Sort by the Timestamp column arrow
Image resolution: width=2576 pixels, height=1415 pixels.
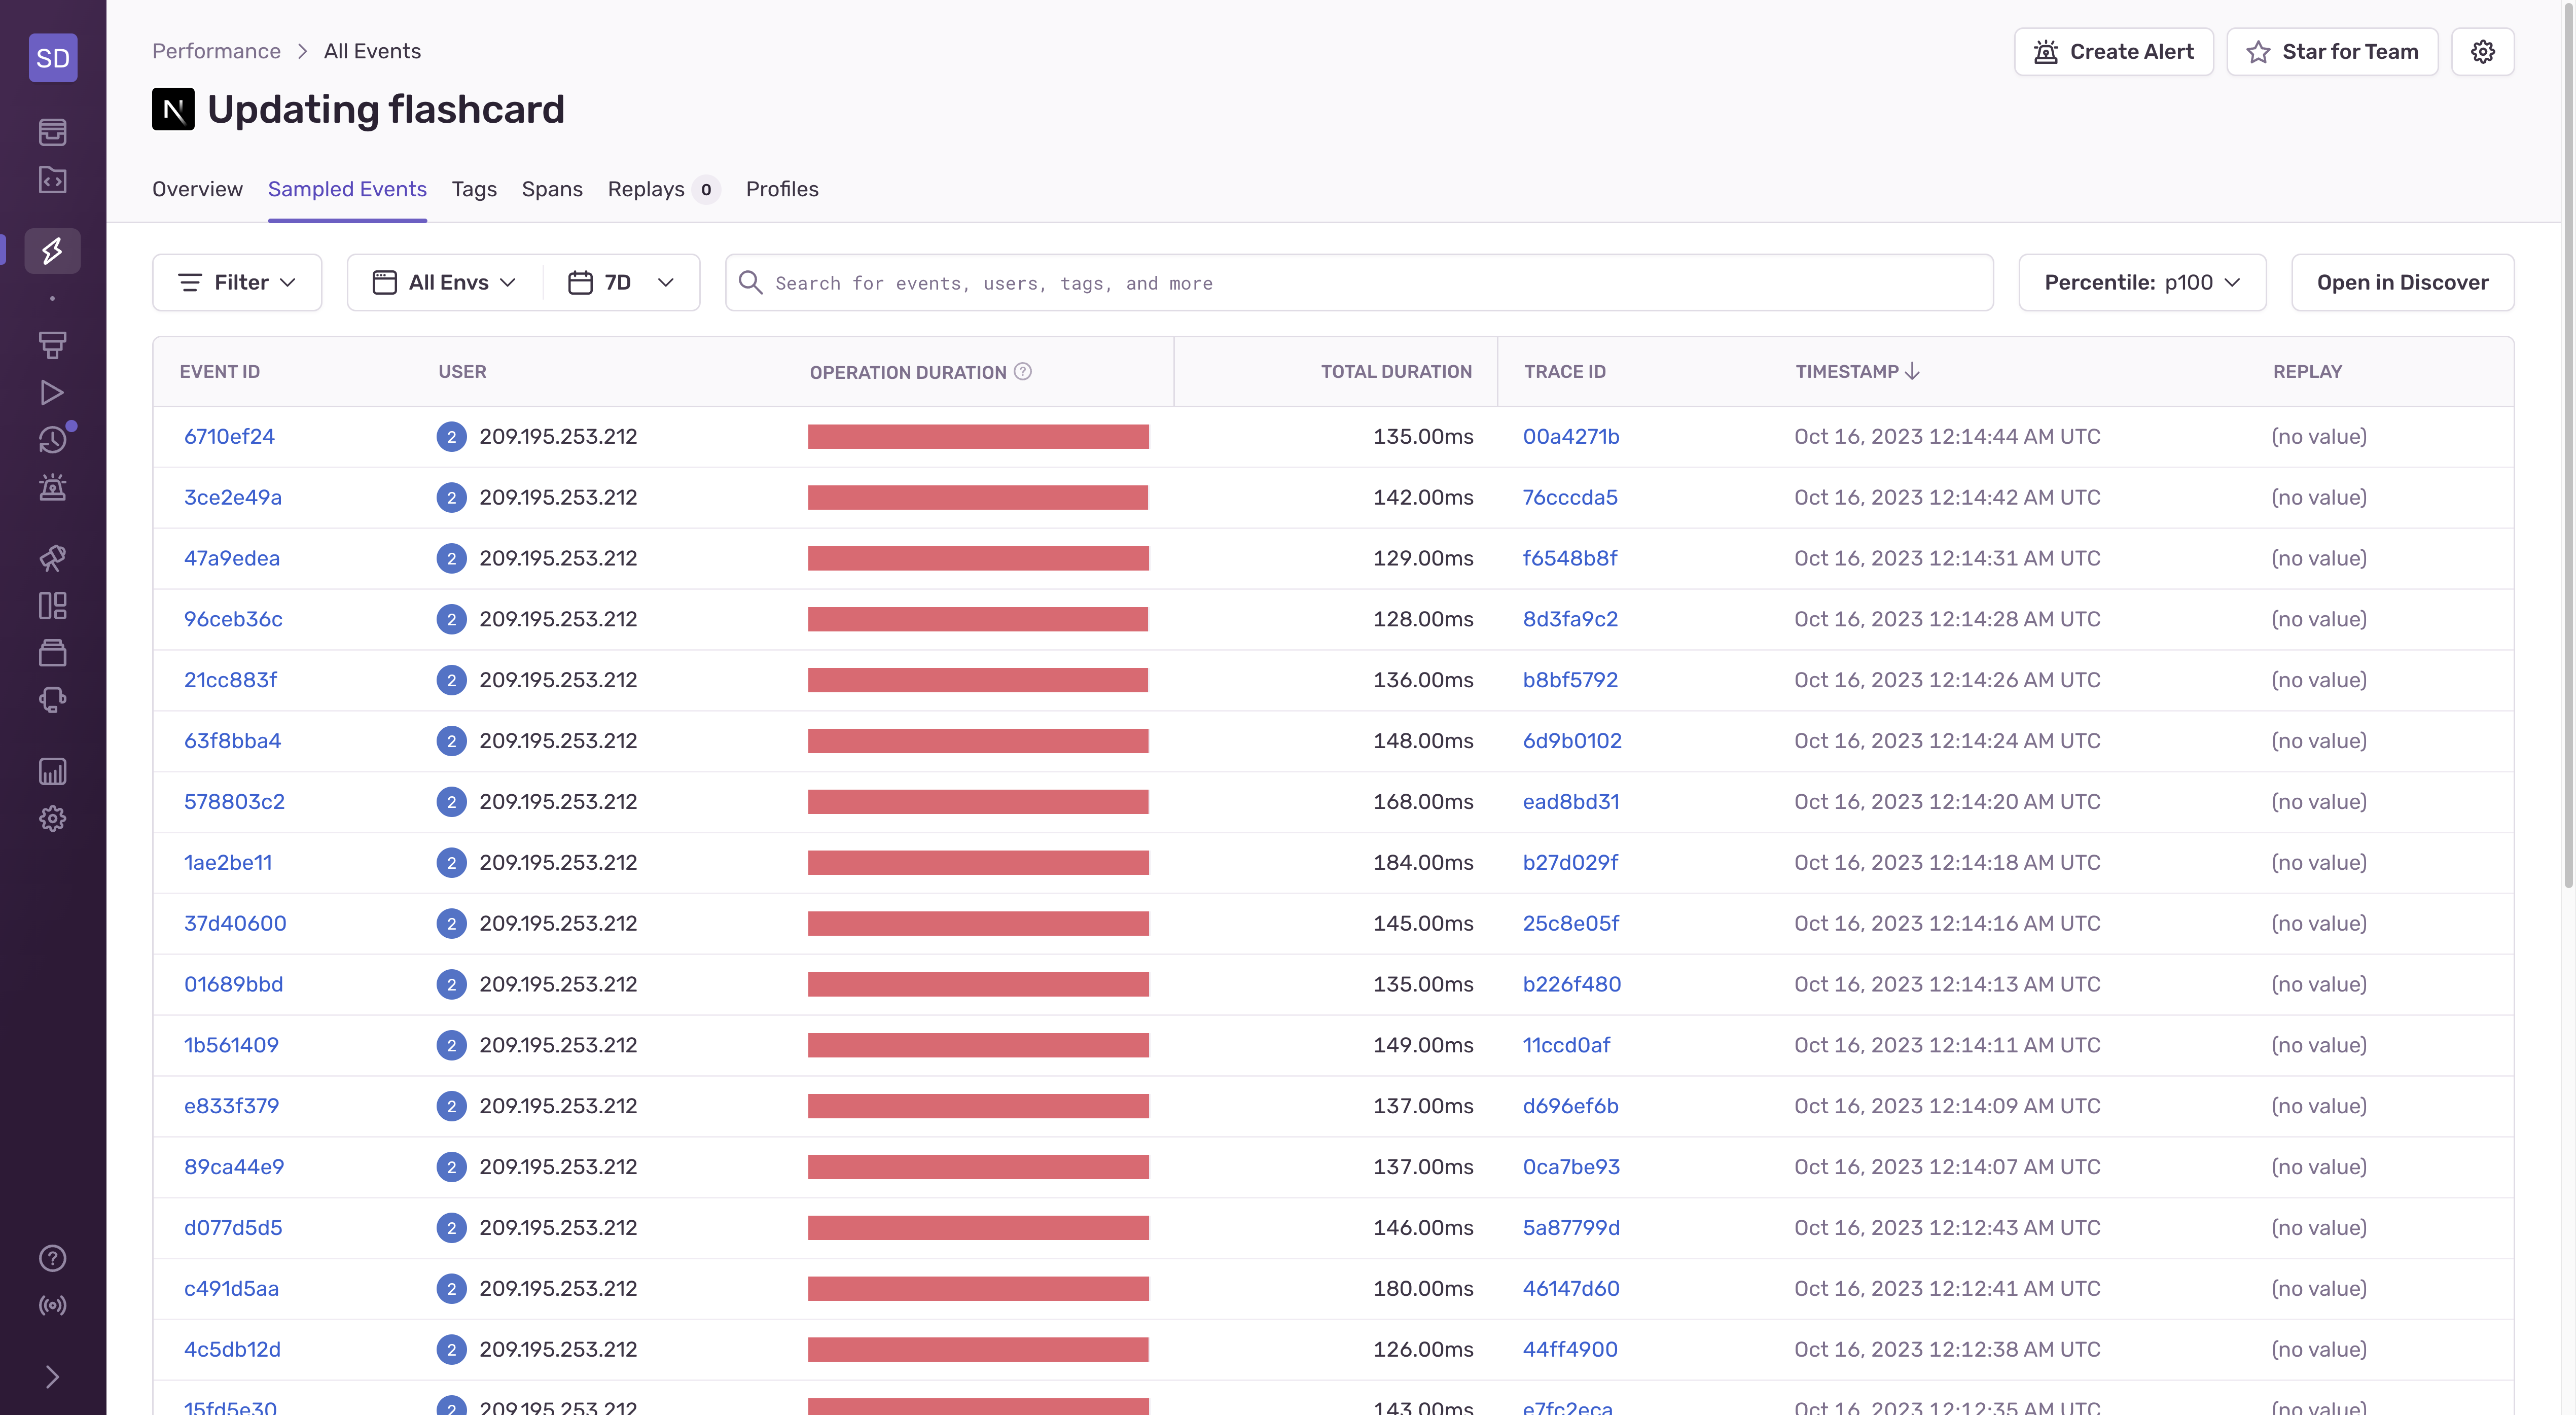click(1912, 371)
